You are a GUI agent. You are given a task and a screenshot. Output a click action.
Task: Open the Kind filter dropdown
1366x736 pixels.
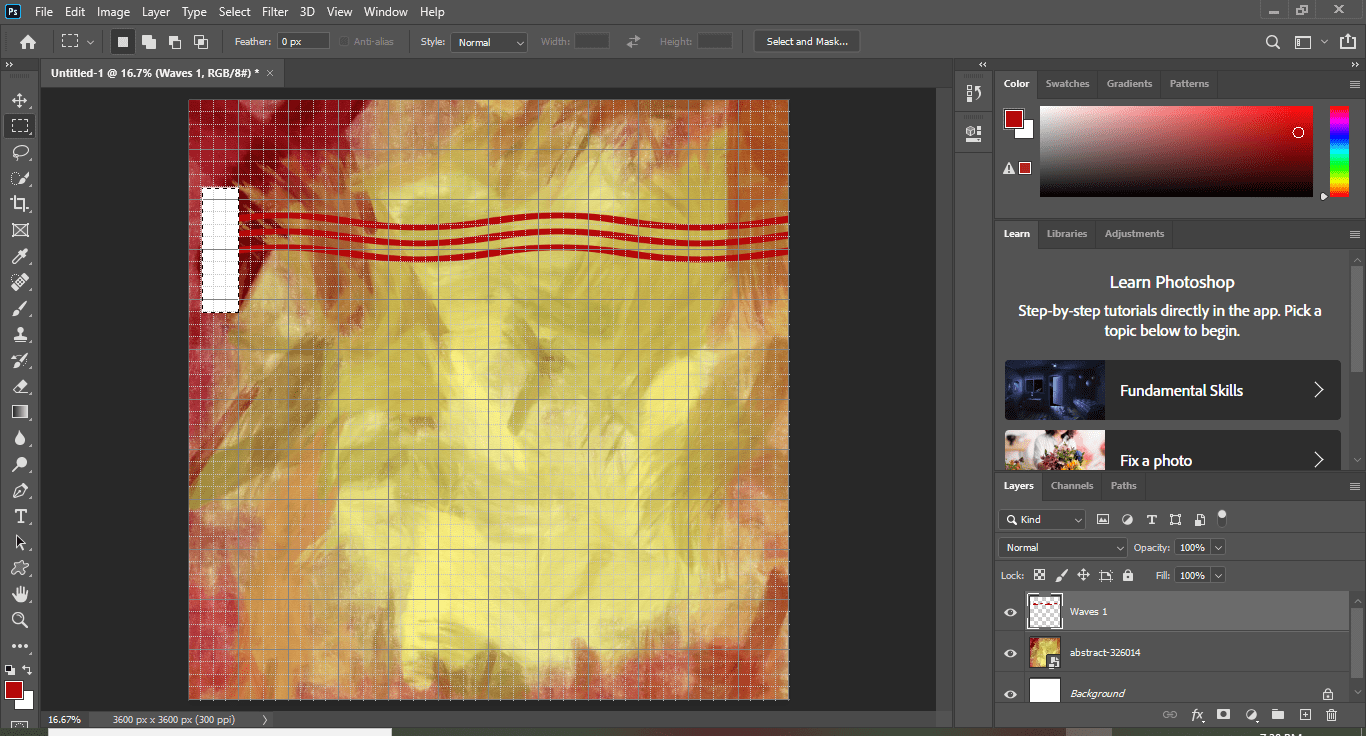[x=1042, y=519]
